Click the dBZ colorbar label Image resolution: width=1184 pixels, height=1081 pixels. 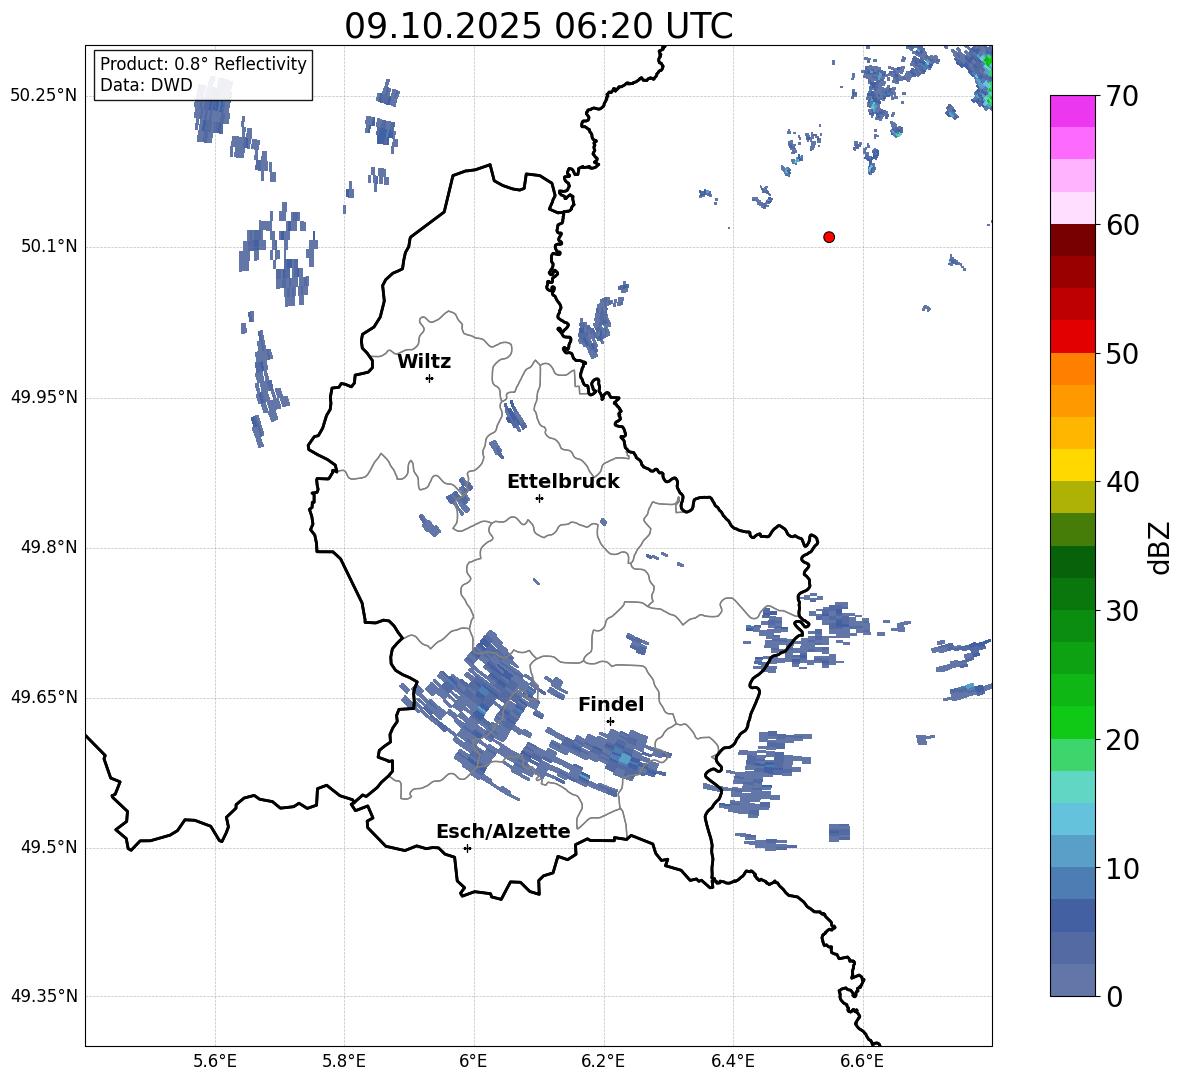point(1158,547)
